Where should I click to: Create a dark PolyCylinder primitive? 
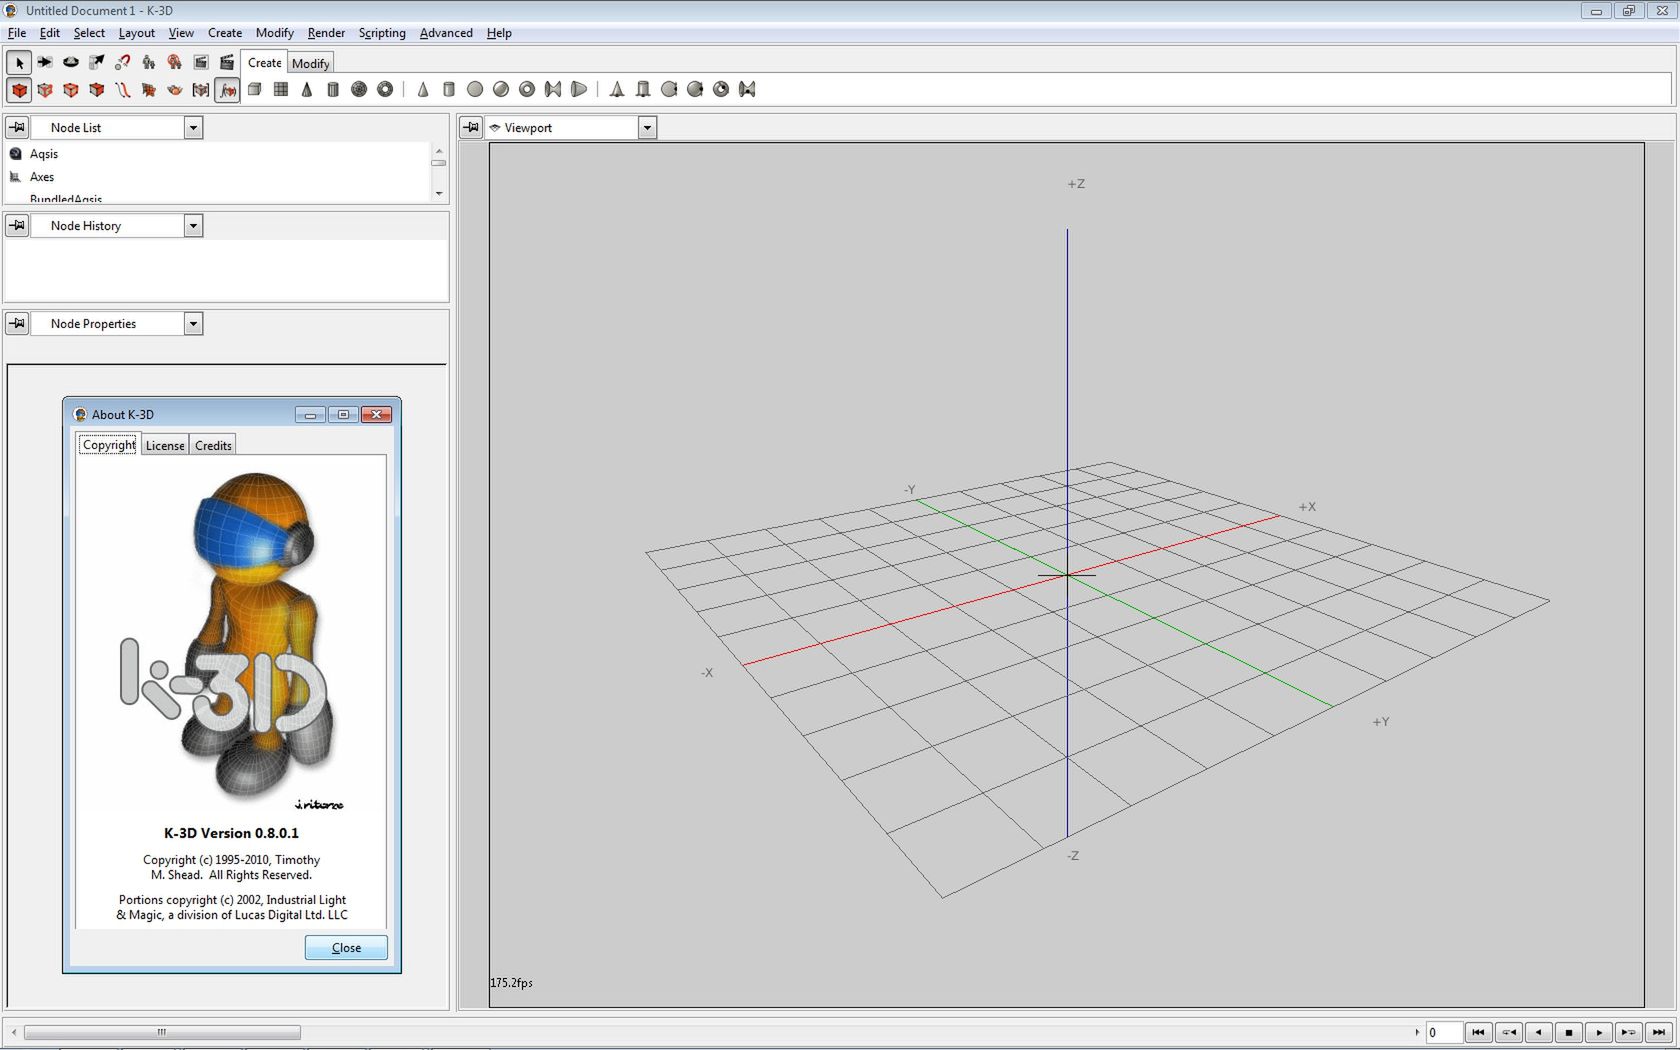(x=333, y=89)
